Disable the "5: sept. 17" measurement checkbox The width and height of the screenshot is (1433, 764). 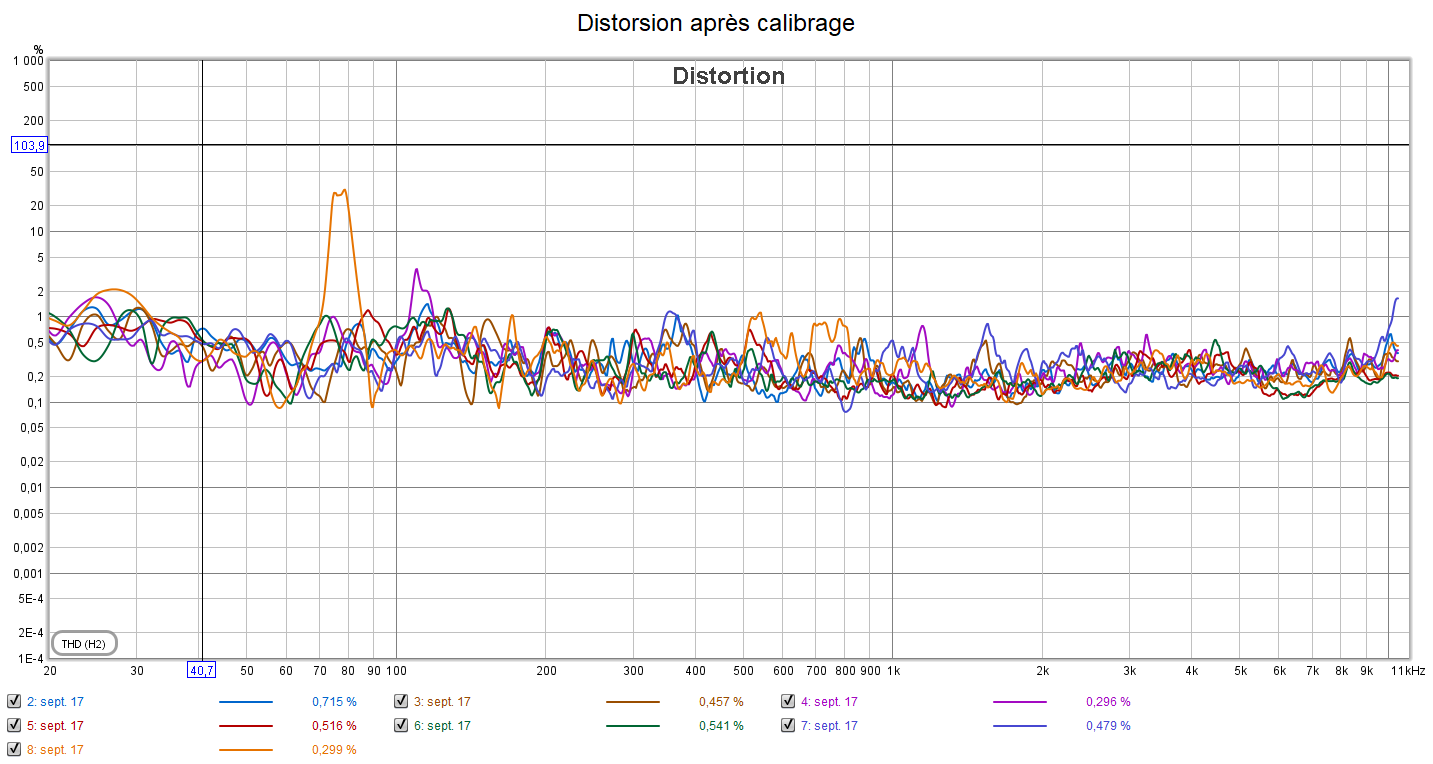pyautogui.click(x=14, y=725)
